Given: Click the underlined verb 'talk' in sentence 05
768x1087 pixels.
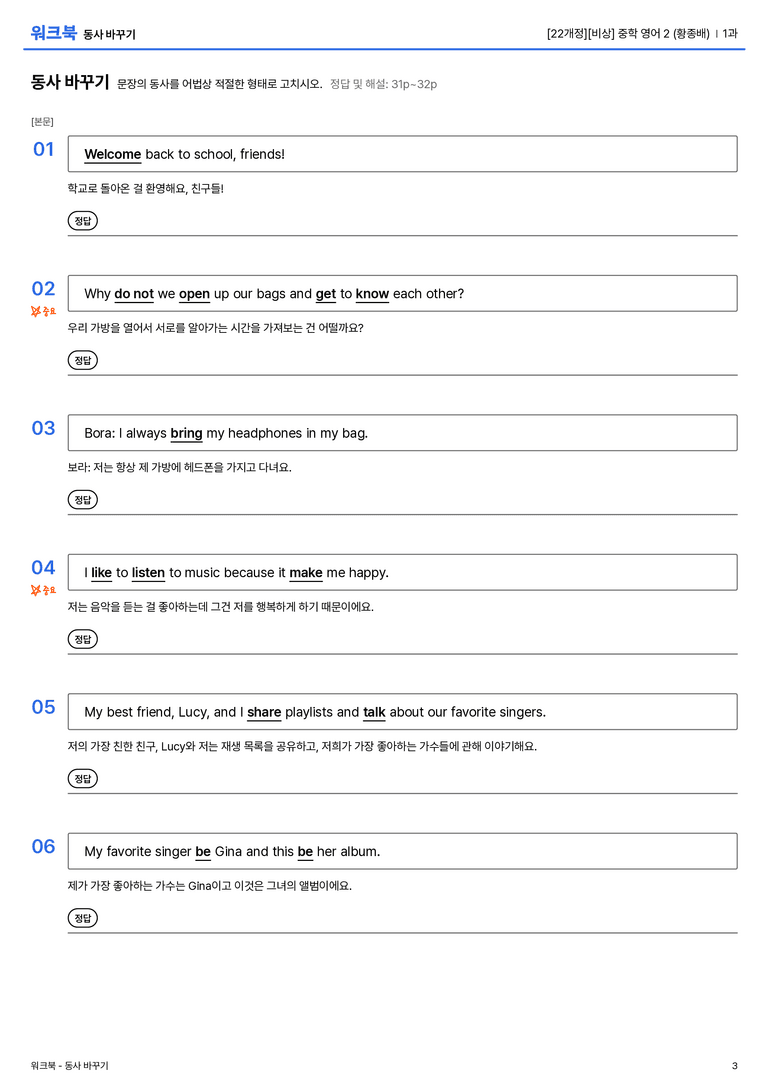Looking at the screenshot, I should click(374, 712).
